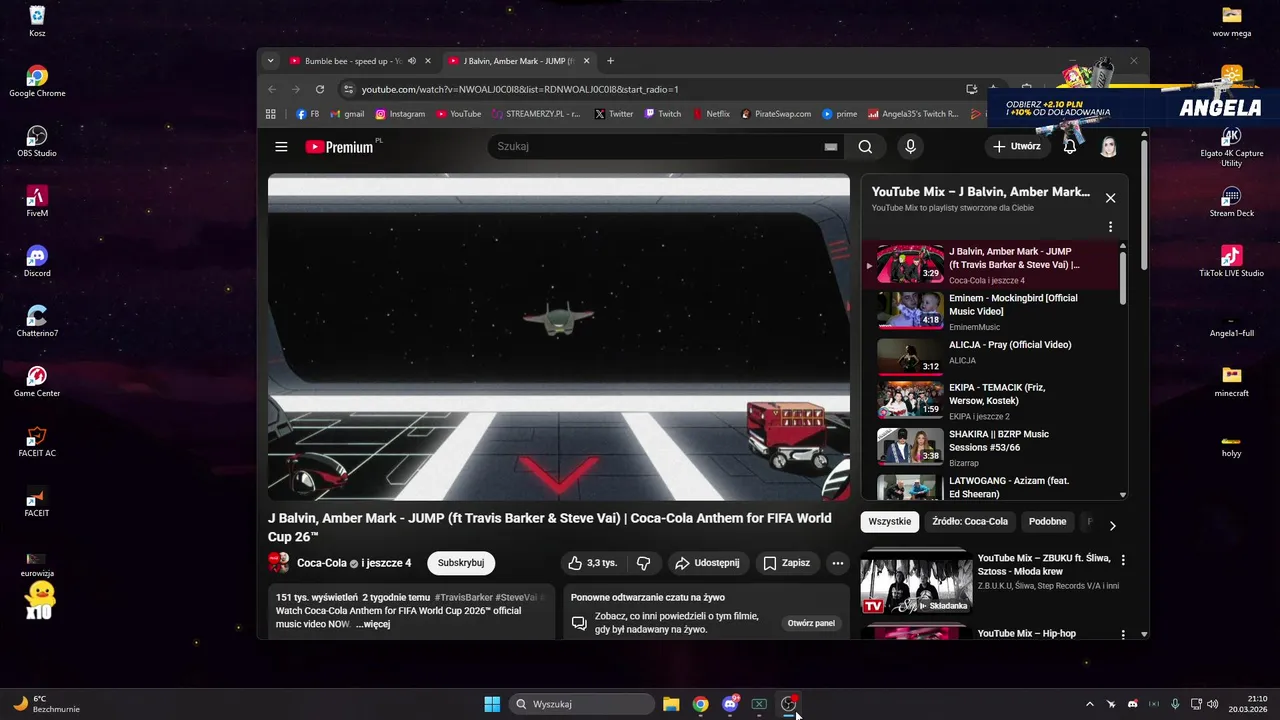Open the Instagram bookmark
The height and width of the screenshot is (720, 1280).
click(400, 114)
